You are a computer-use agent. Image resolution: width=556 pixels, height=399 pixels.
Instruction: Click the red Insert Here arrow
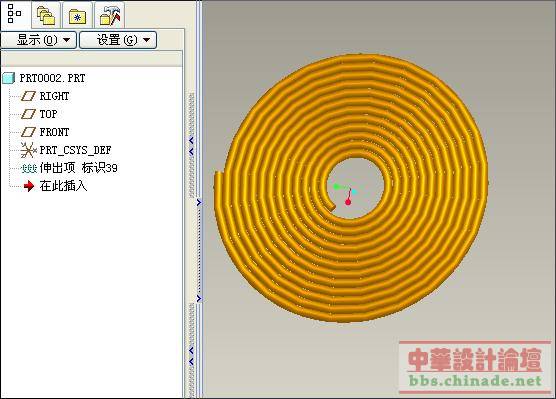[x=29, y=186]
